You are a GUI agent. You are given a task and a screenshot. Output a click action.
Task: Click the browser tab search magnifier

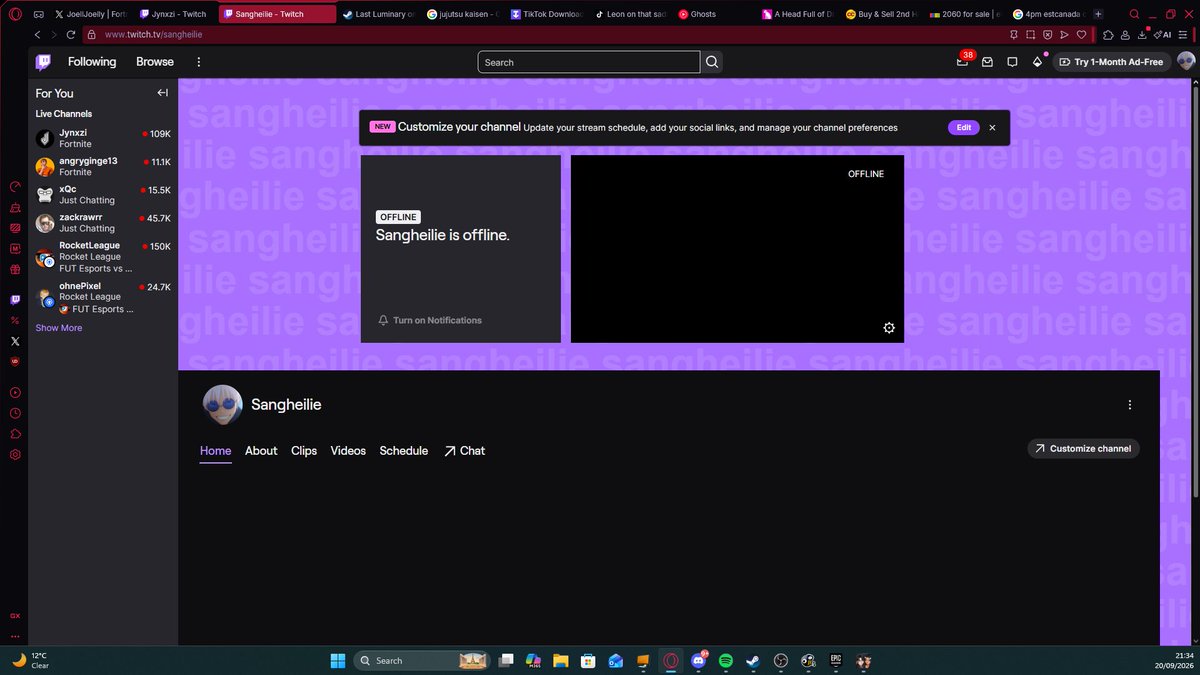coord(1134,14)
